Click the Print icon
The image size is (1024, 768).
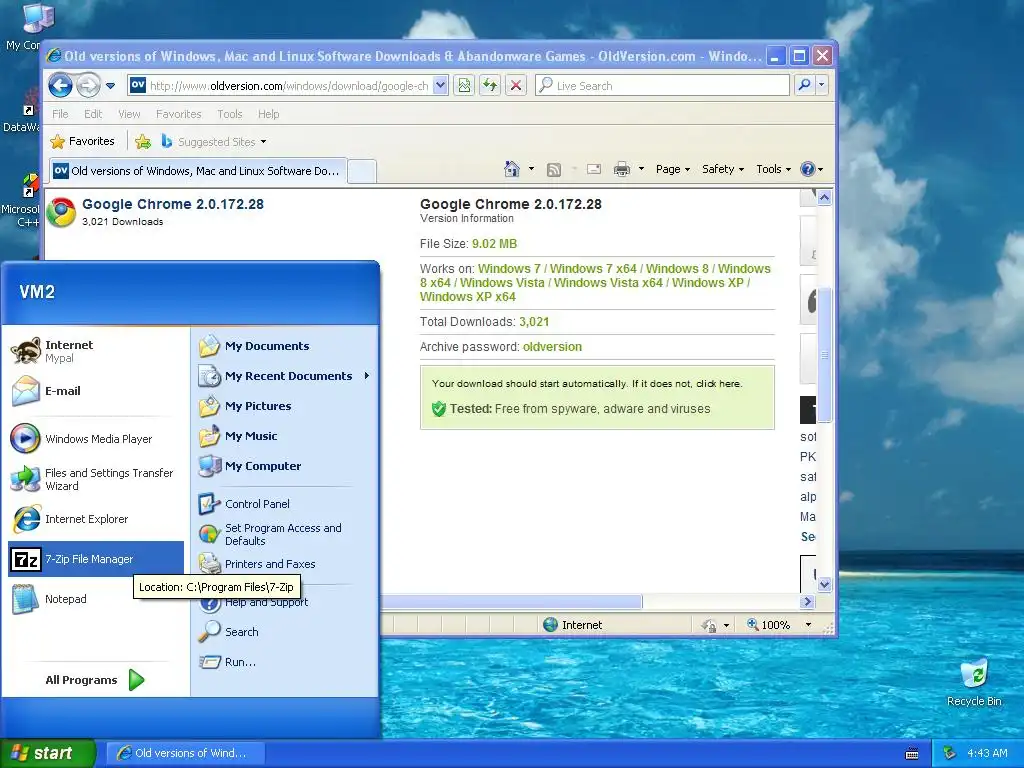(x=622, y=169)
